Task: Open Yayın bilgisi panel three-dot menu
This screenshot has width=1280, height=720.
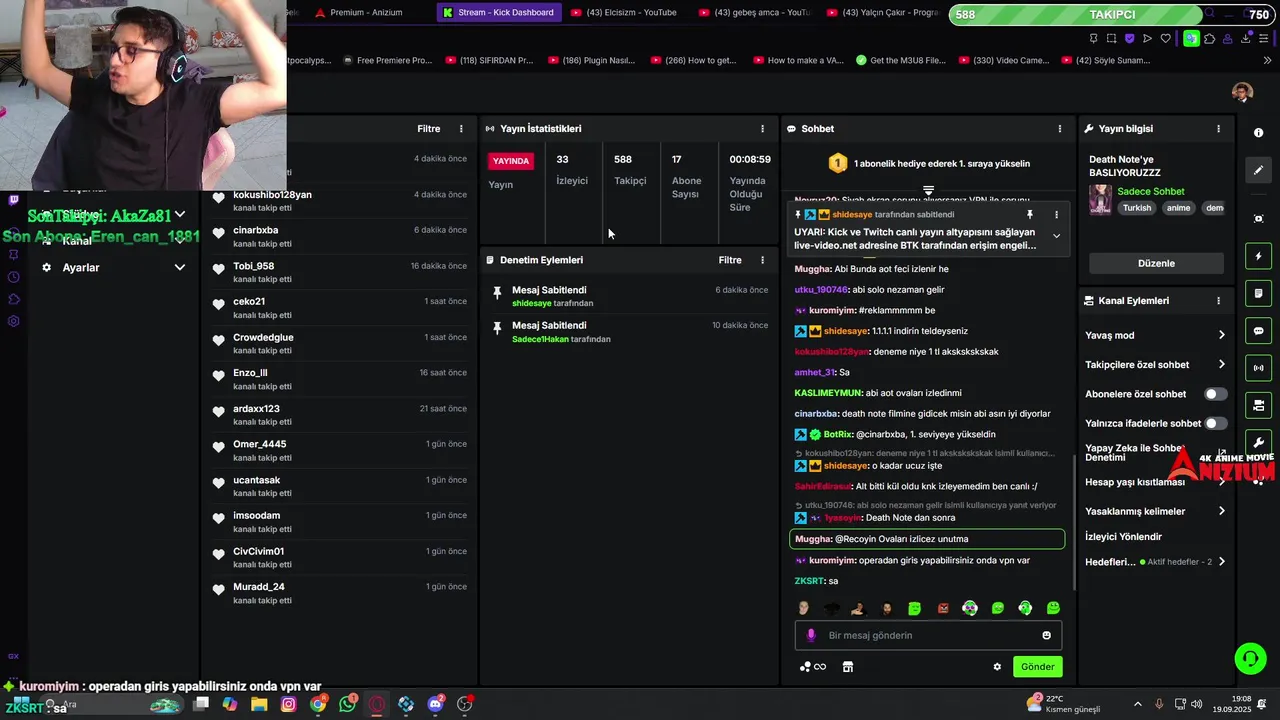Action: tap(1218, 129)
